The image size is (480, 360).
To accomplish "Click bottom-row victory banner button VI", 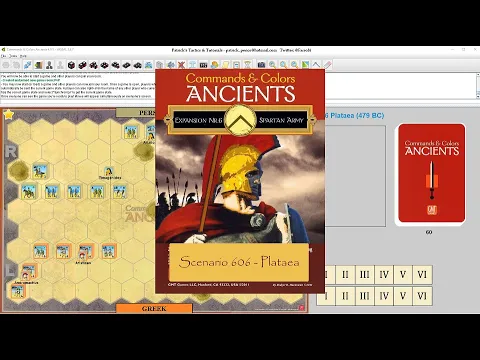I will pyautogui.click(x=422, y=296).
